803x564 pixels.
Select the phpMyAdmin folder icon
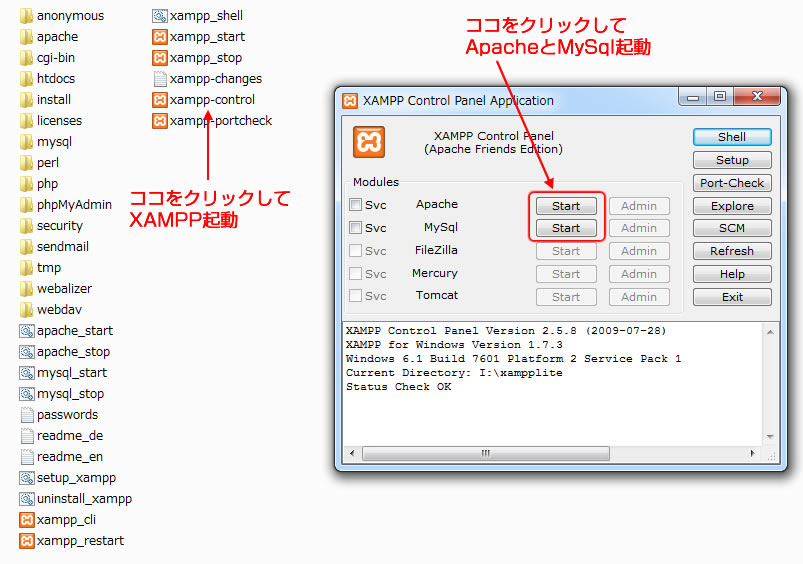pyautogui.click(x=27, y=205)
